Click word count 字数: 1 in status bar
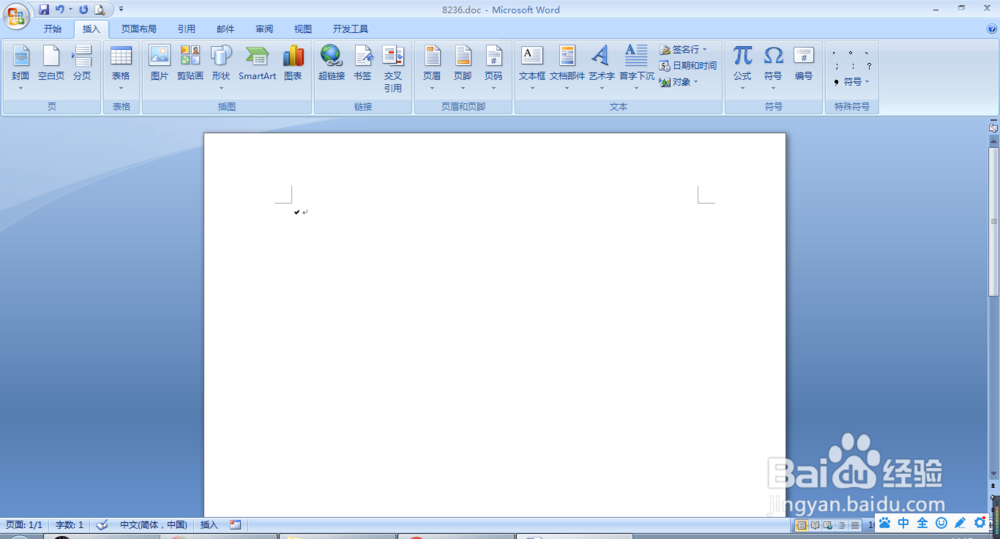Viewport: 1000px width, 539px height. tap(70, 525)
